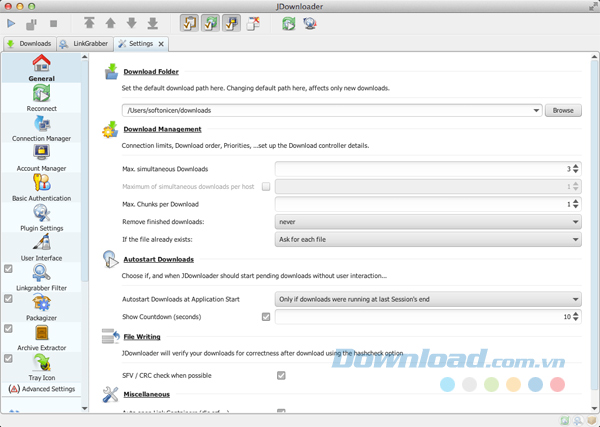This screenshot has height=427, width=600.
Task: Open Linkgrabber Filter in the sidebar
Action: [41, 277]
